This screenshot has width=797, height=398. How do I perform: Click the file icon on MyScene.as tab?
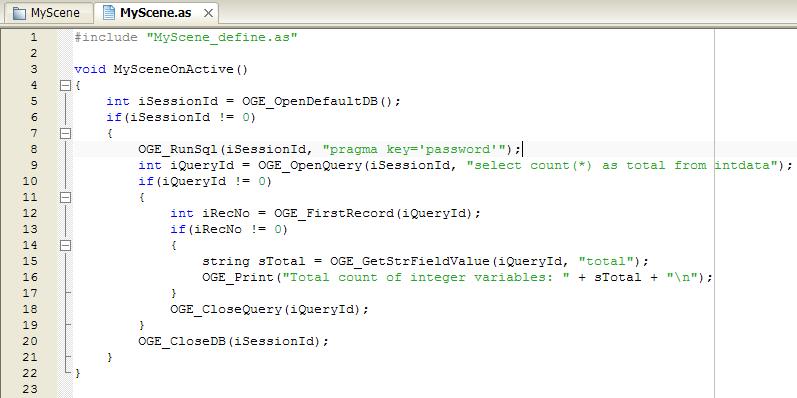click(x=108, y=13)
